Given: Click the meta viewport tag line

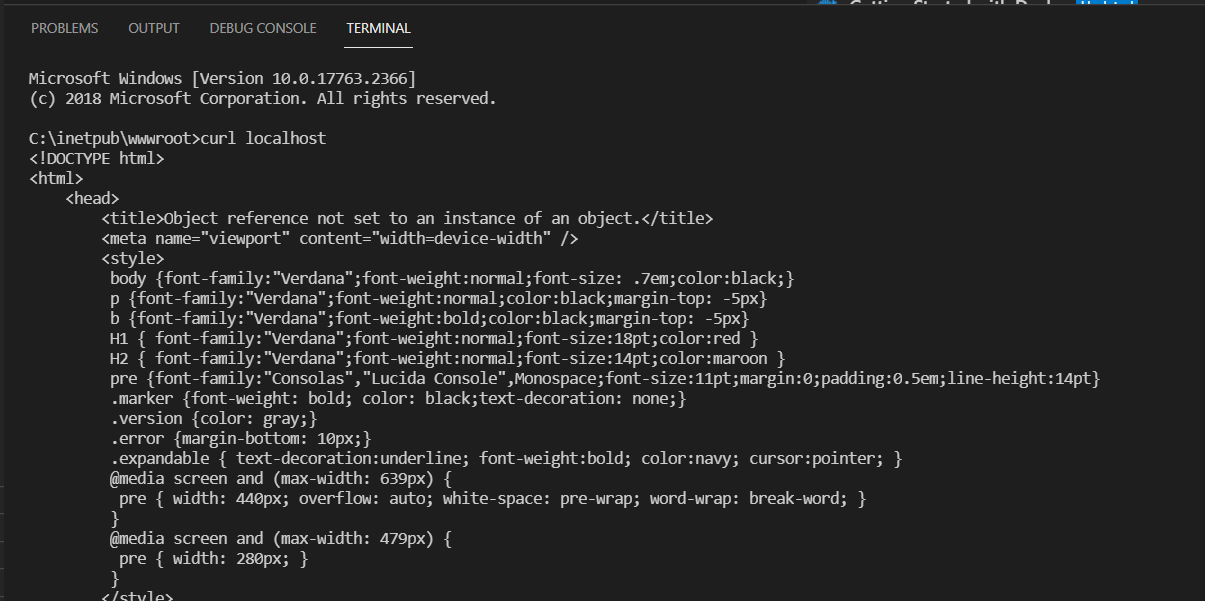Looking at the screenshot, I should tap(339, 238).
